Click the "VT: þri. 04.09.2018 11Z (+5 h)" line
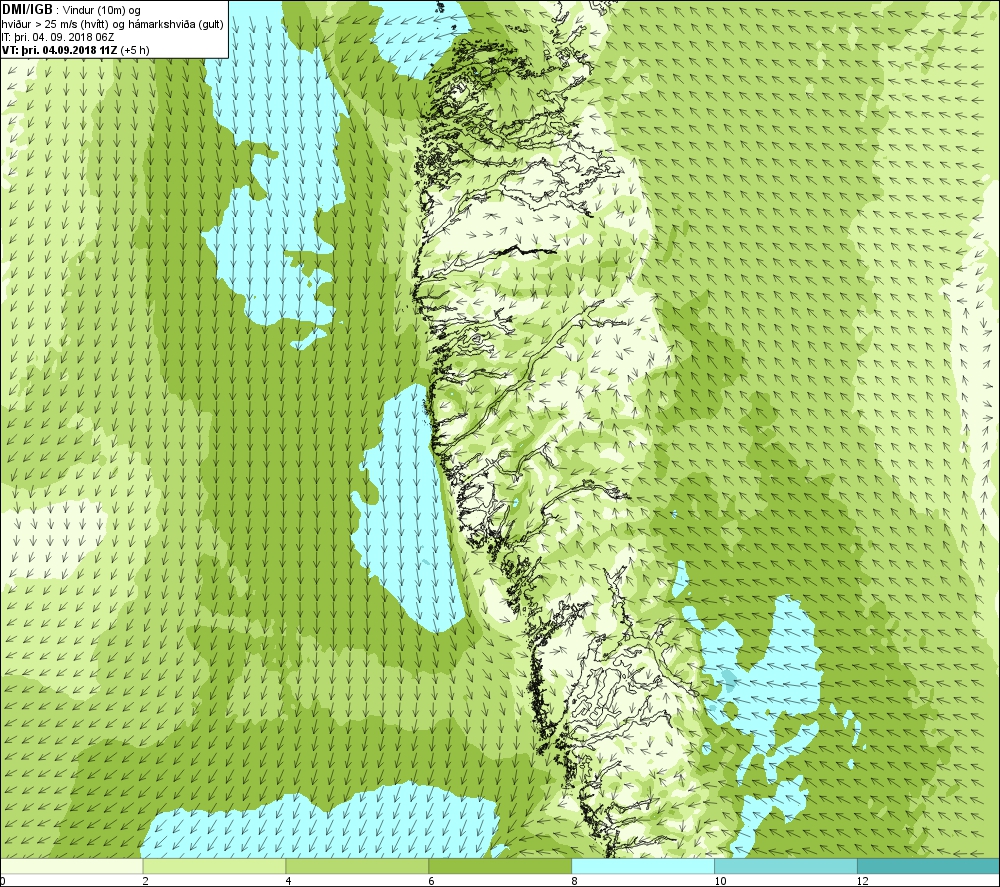Screen dimensions: 1000x887 [76, 50]
